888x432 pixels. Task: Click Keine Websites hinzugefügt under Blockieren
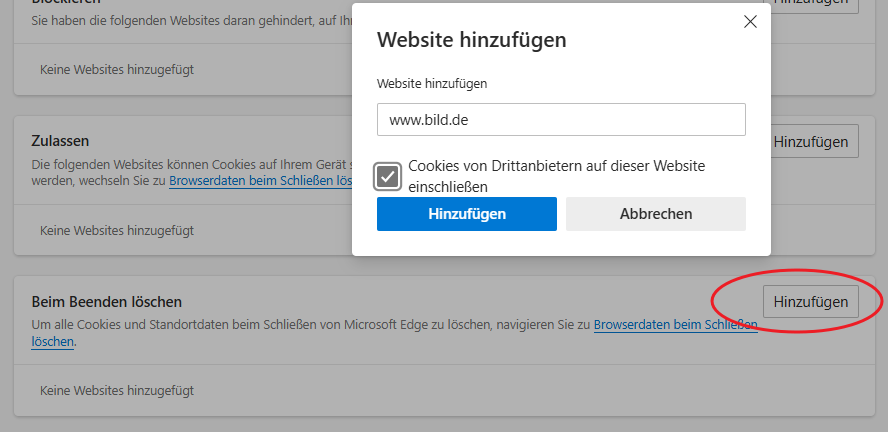[117, 70]
